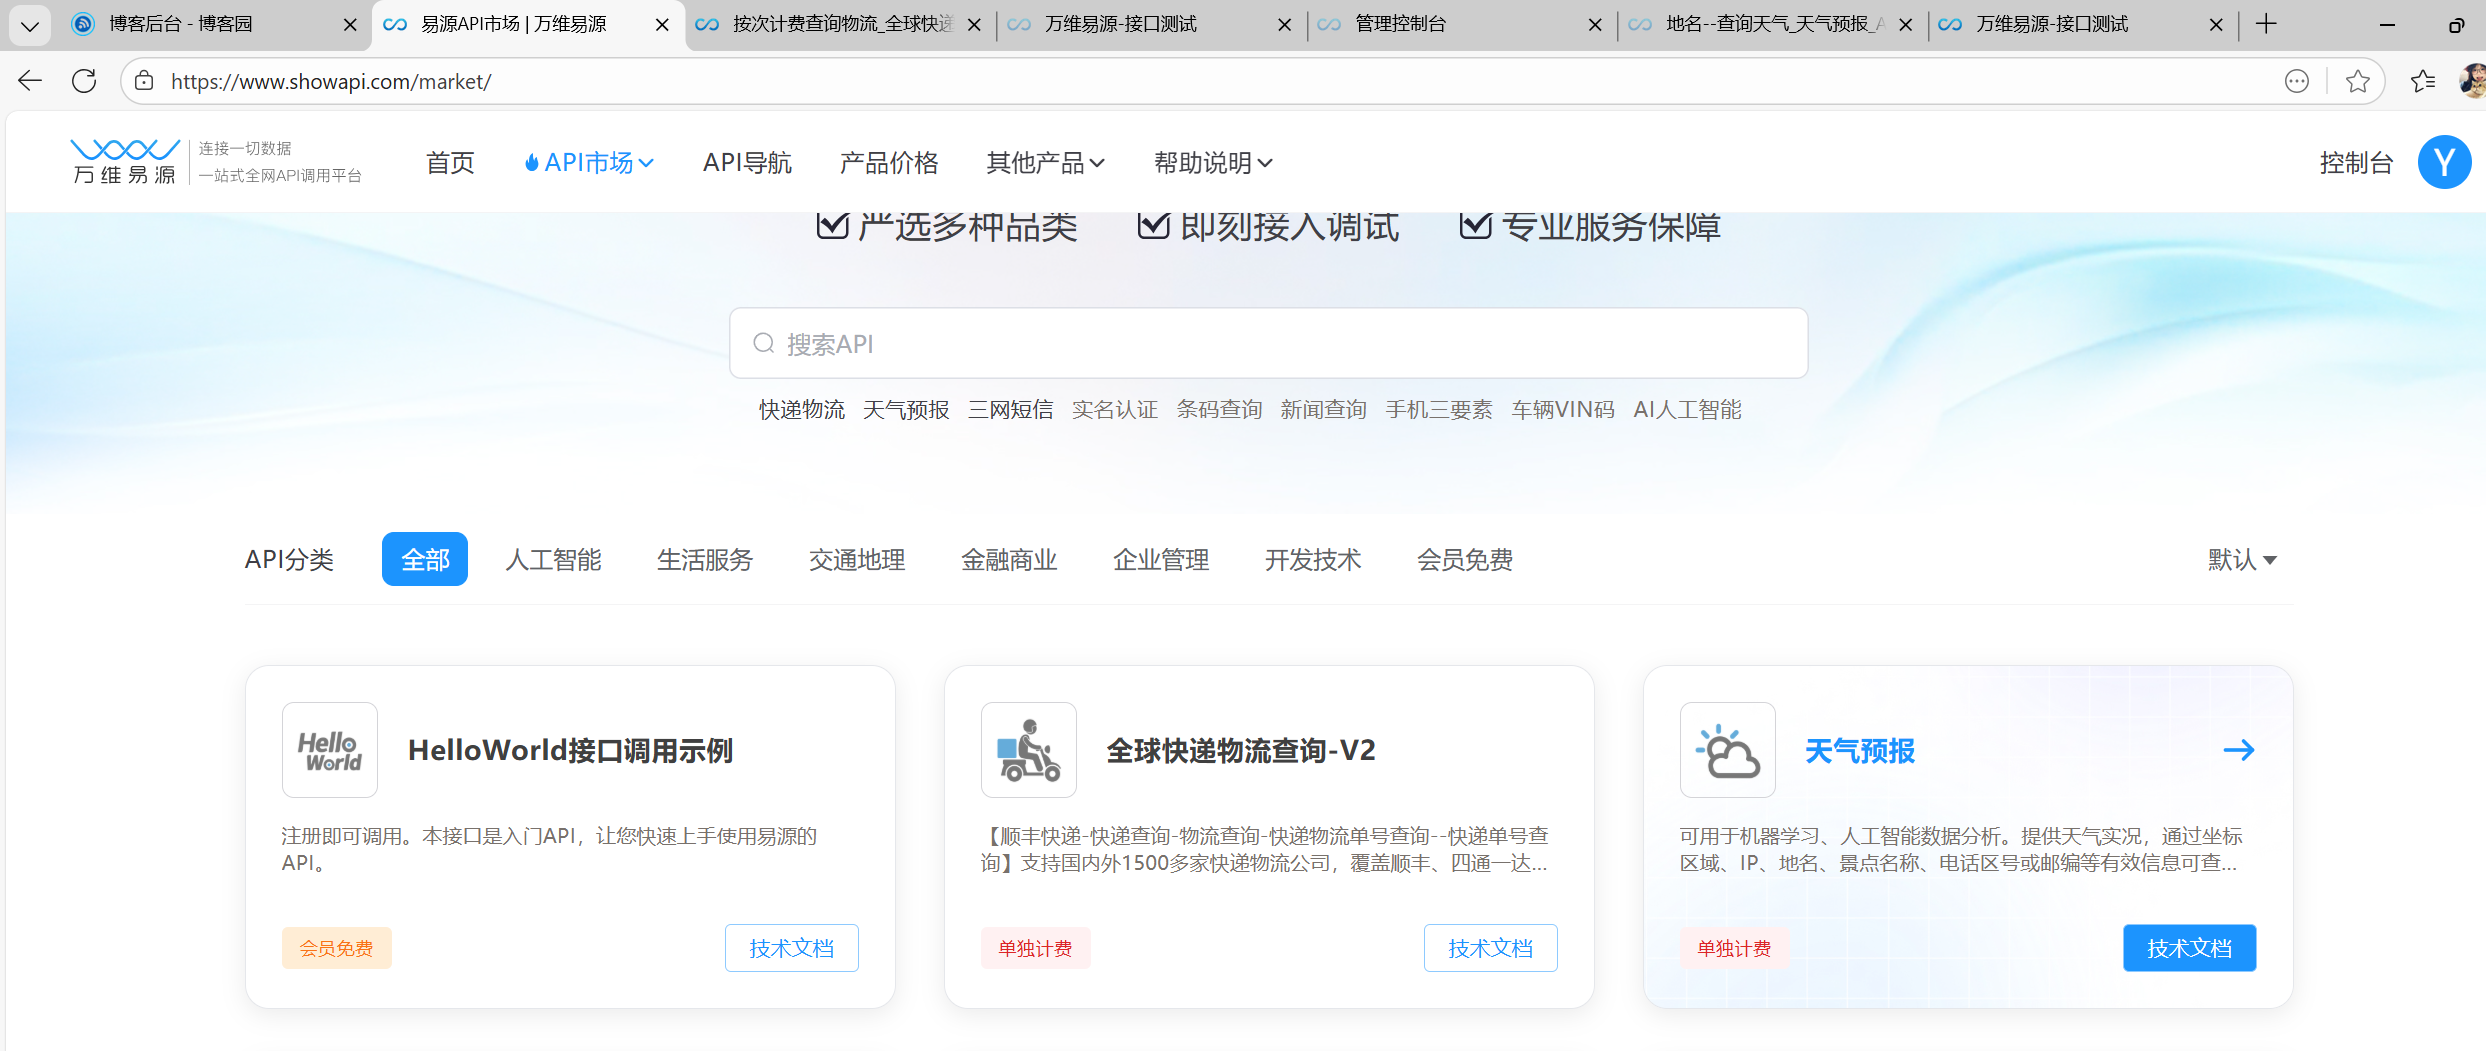Click the browser back arrow

pos(30,81)
